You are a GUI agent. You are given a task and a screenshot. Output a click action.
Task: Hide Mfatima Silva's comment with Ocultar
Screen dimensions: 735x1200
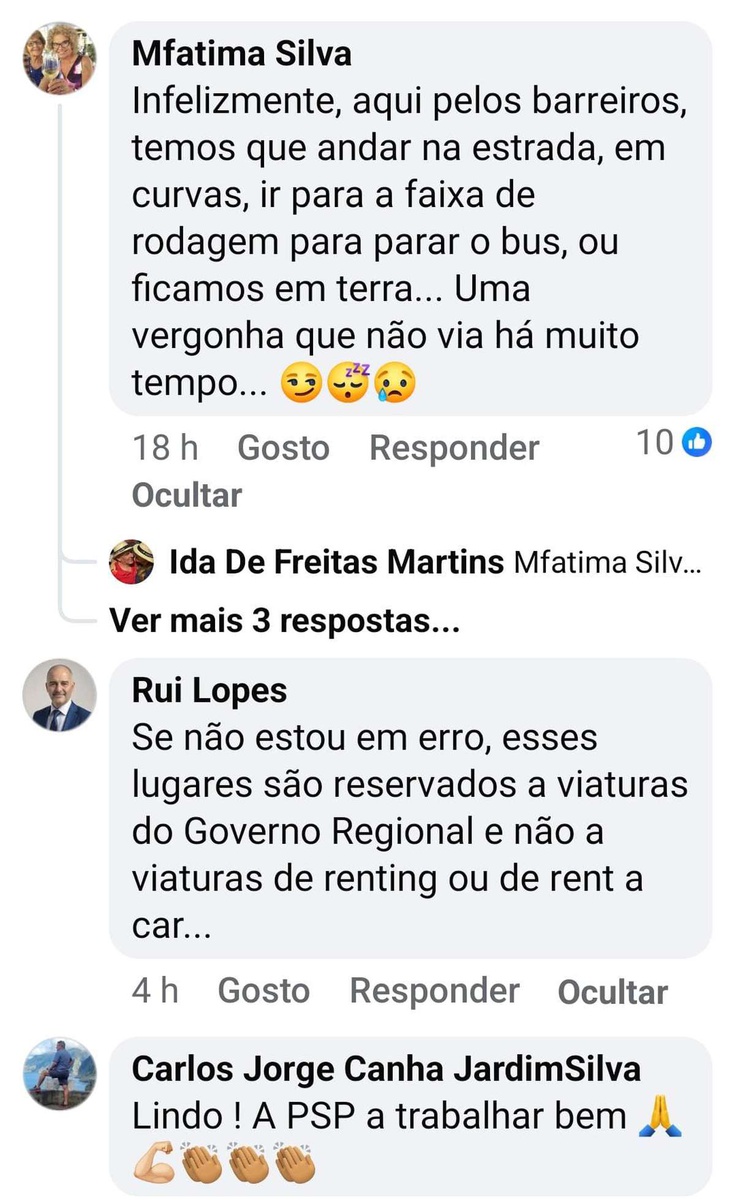pos(187,495)
